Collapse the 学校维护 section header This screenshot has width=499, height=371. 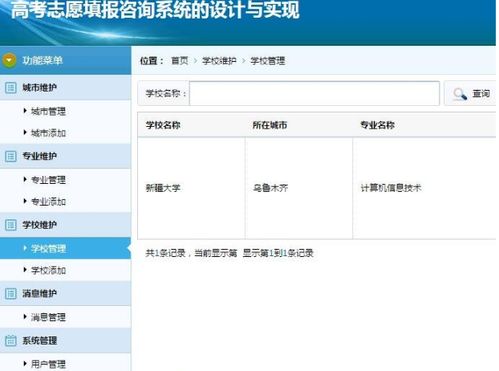tap(65, 225)
